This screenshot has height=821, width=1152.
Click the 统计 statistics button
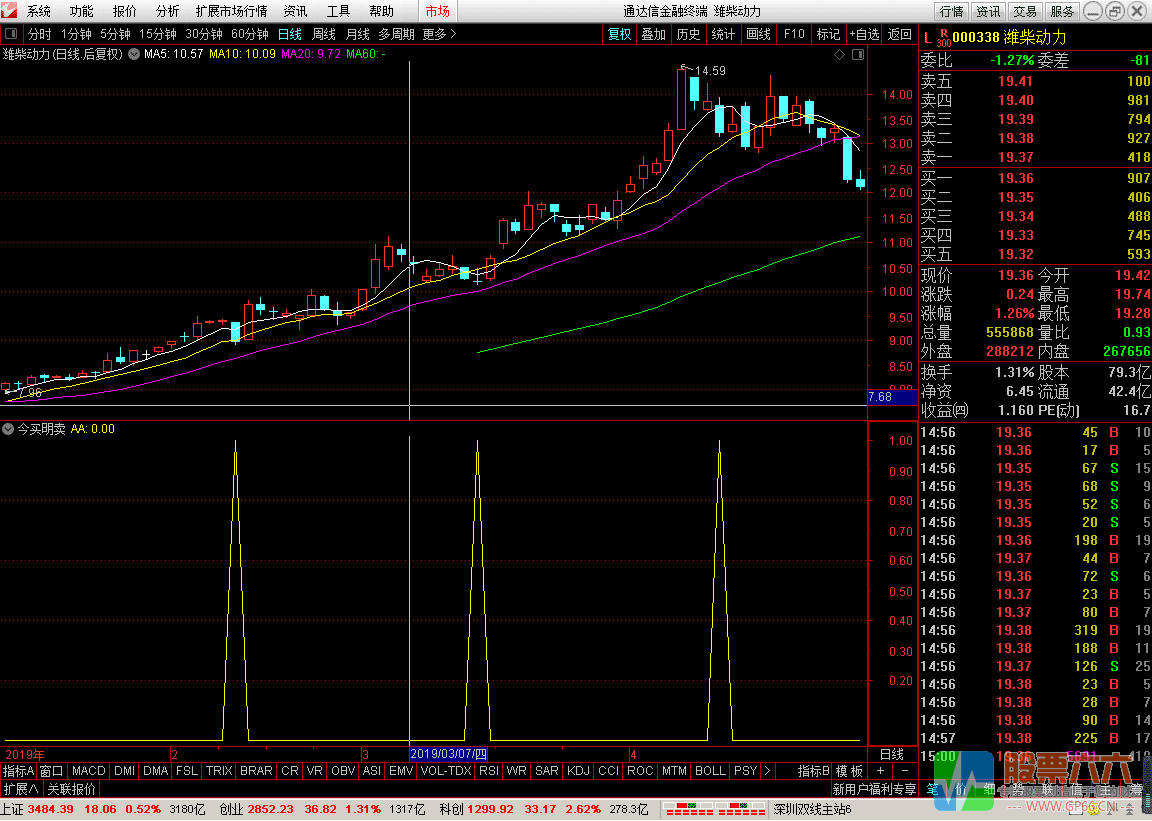click(724, 34)
